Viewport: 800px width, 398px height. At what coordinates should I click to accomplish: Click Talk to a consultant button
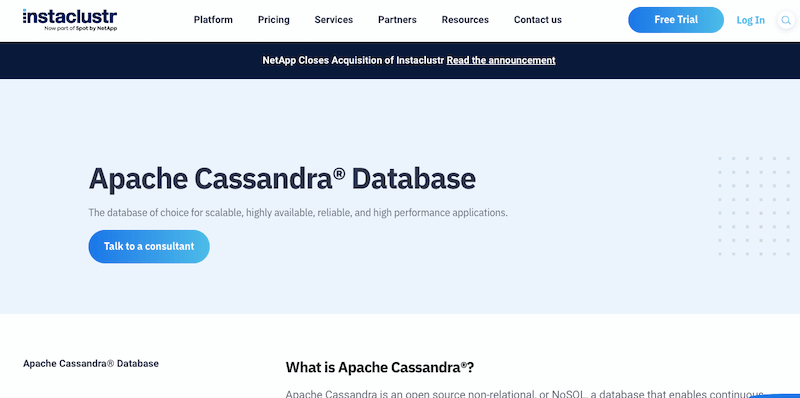point(149,246)
